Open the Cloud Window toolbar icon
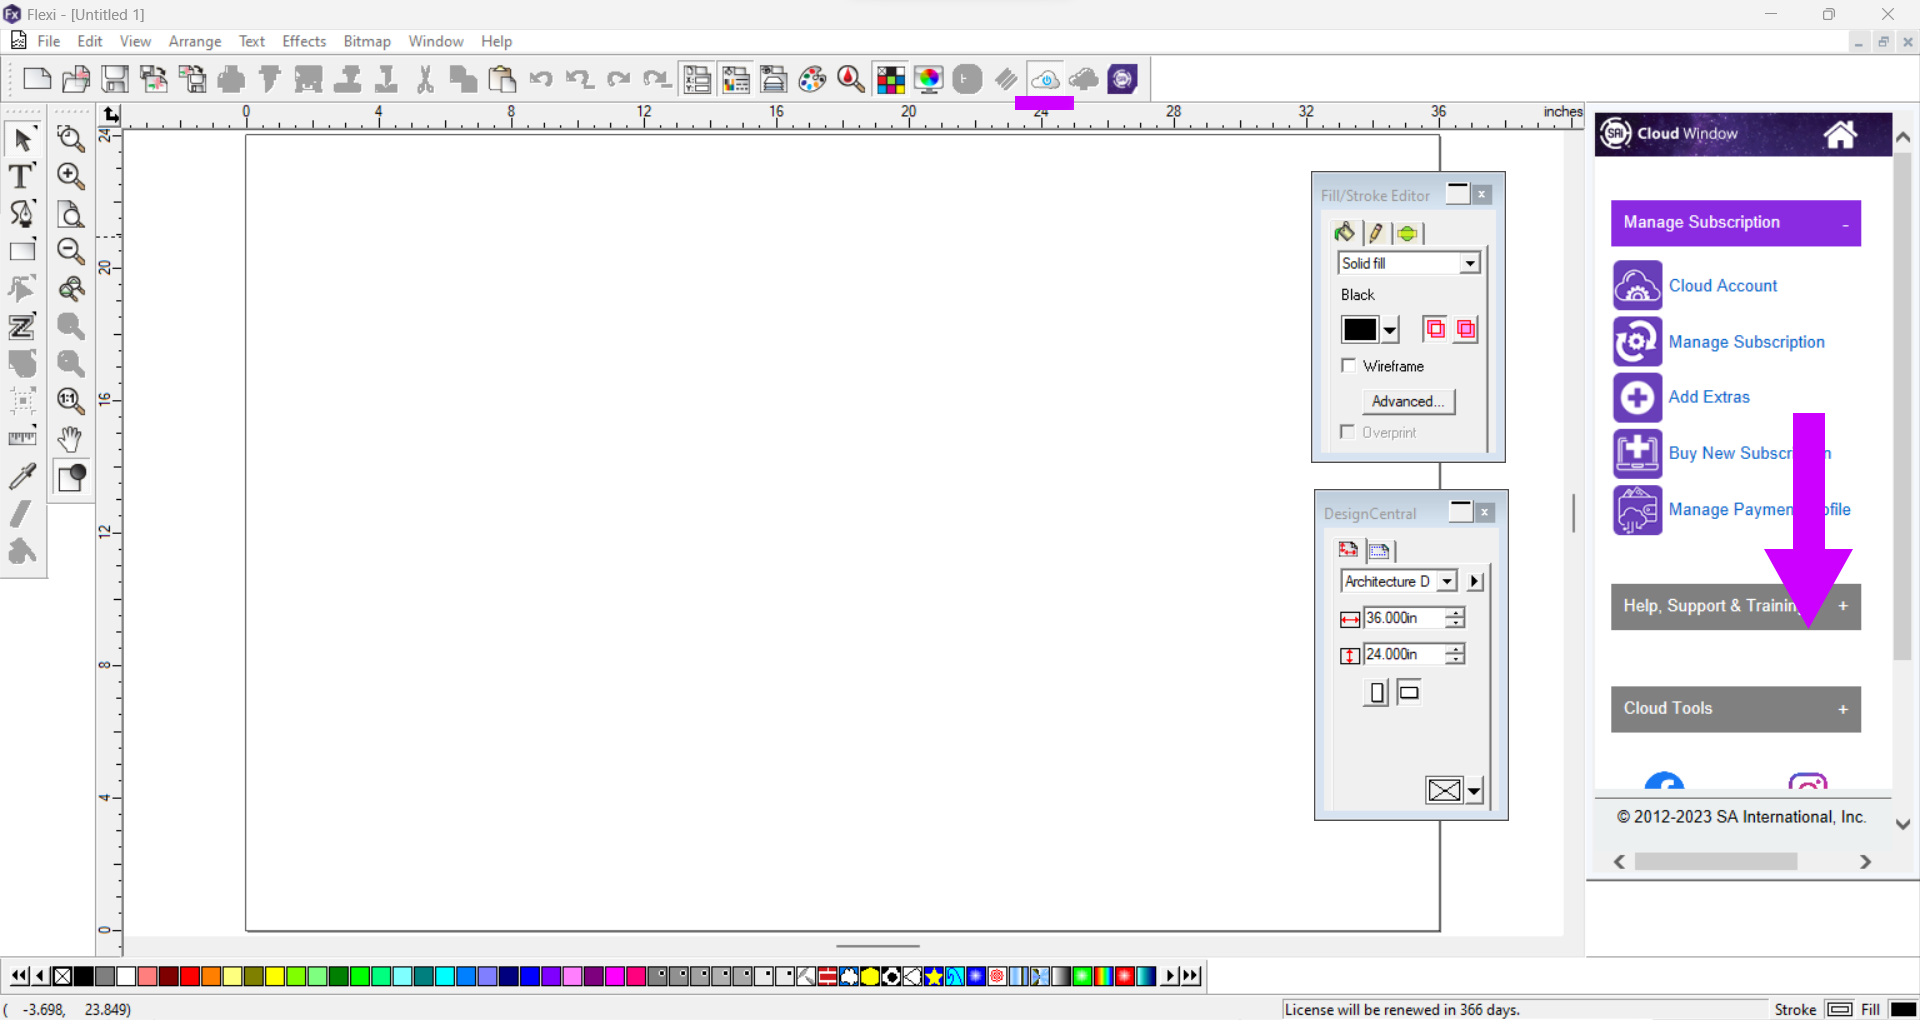 click(x=1045, y=79)
